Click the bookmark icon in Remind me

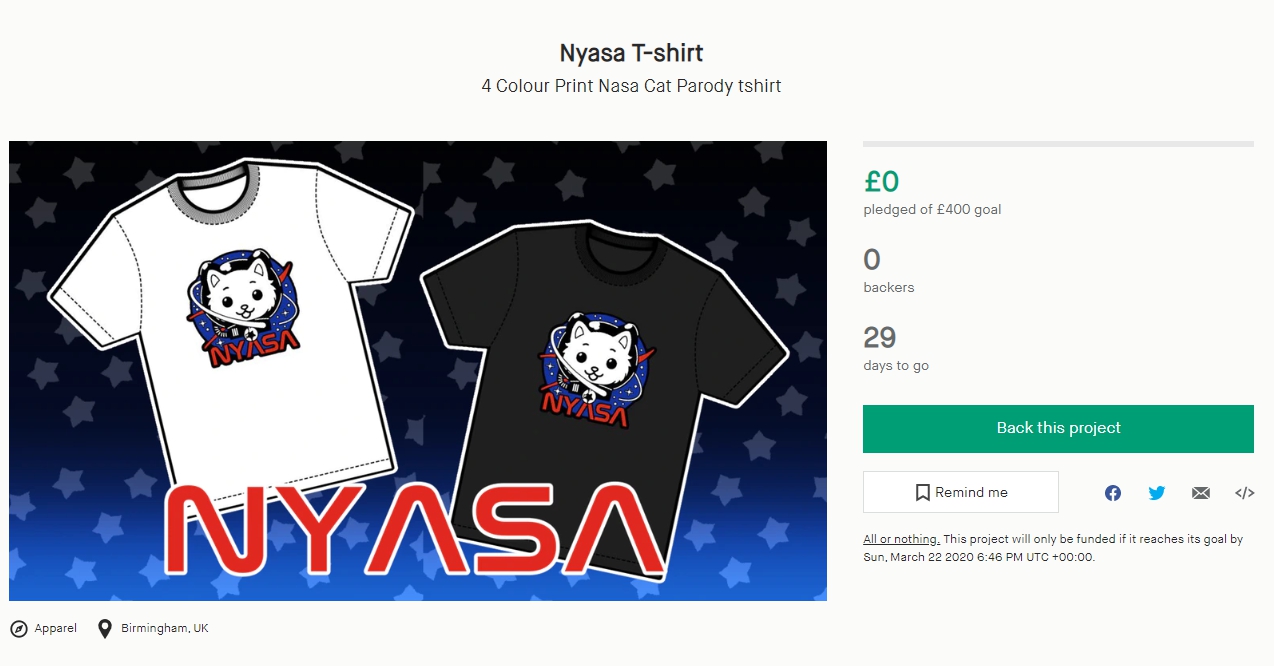tap(923, 492)
